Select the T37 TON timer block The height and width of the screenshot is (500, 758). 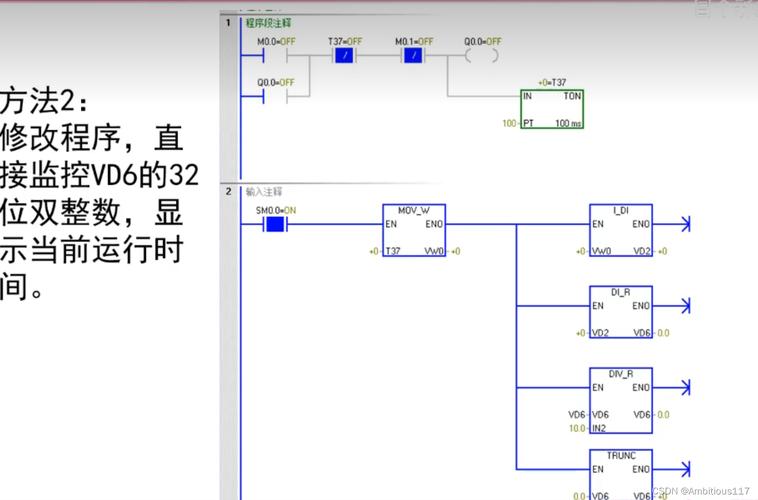click(552, 109)
